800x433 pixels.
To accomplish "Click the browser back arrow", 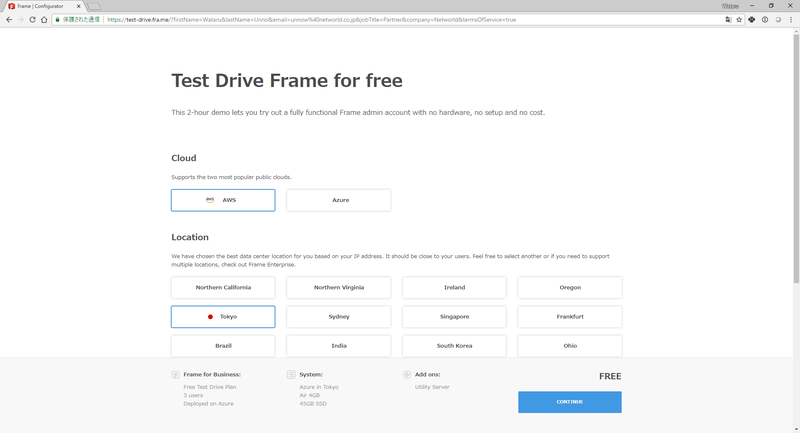I will click(9, 19).
